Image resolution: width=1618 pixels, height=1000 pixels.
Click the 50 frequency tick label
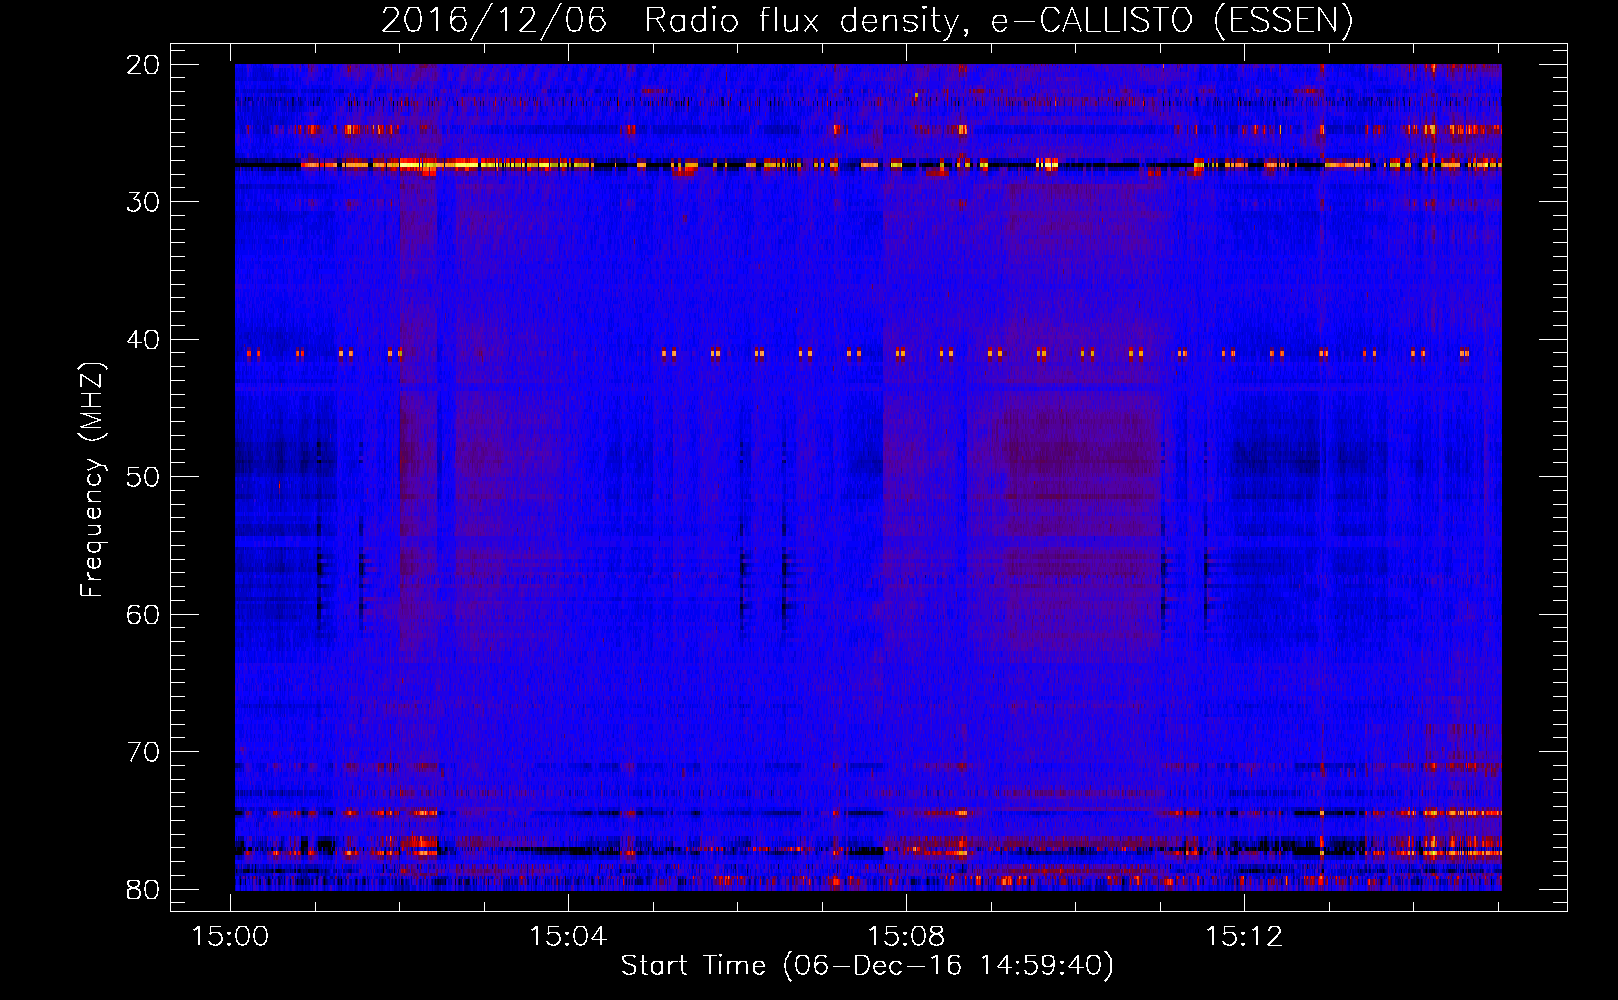[144, 477]
